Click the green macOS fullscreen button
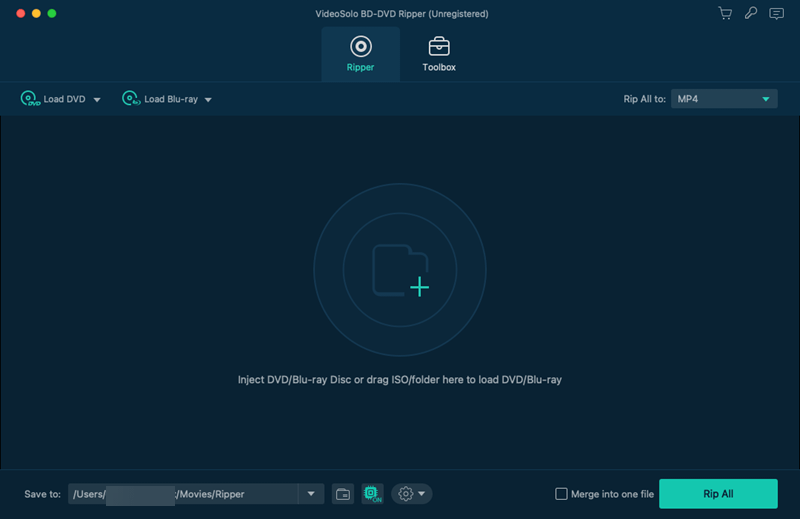The width and height of the screenshot is (800, 519). (x=52, y=13)
